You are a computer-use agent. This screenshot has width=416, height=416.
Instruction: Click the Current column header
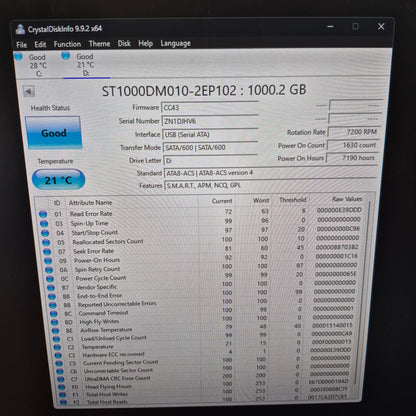(x=222, y=201)
